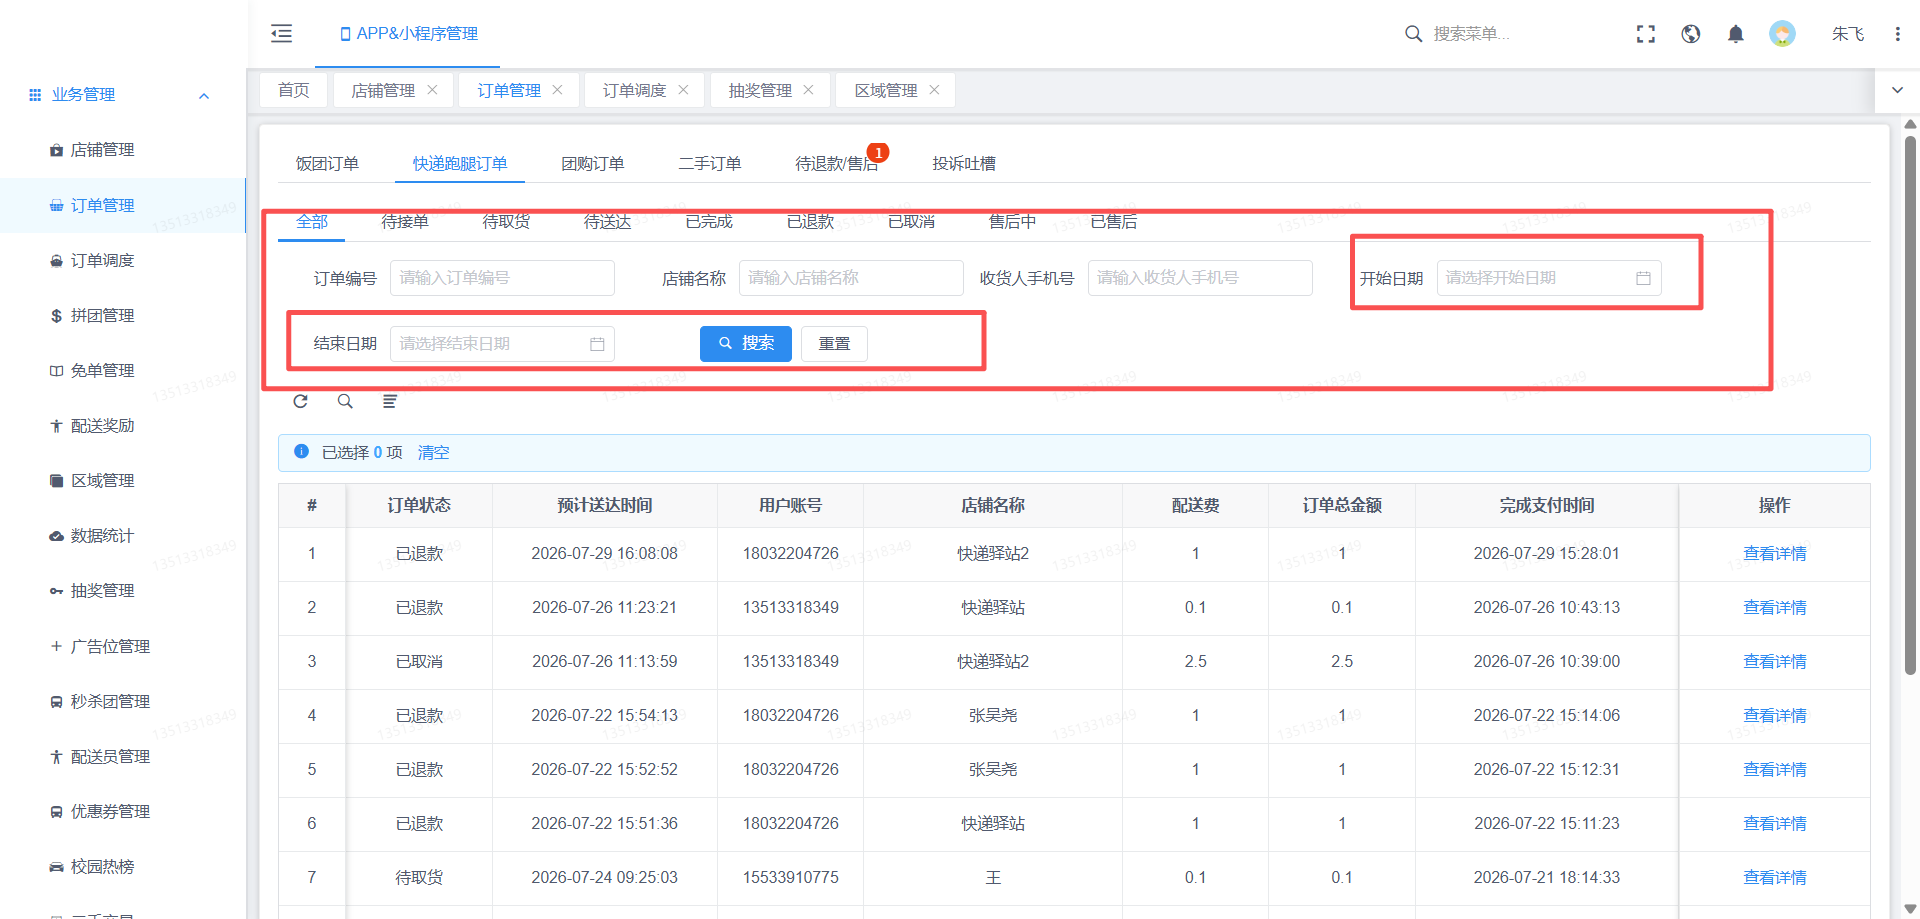The height and width of the screenshot is (919, 1920).
Task: Switch to the 团购订单 tab
Action: 593,164
